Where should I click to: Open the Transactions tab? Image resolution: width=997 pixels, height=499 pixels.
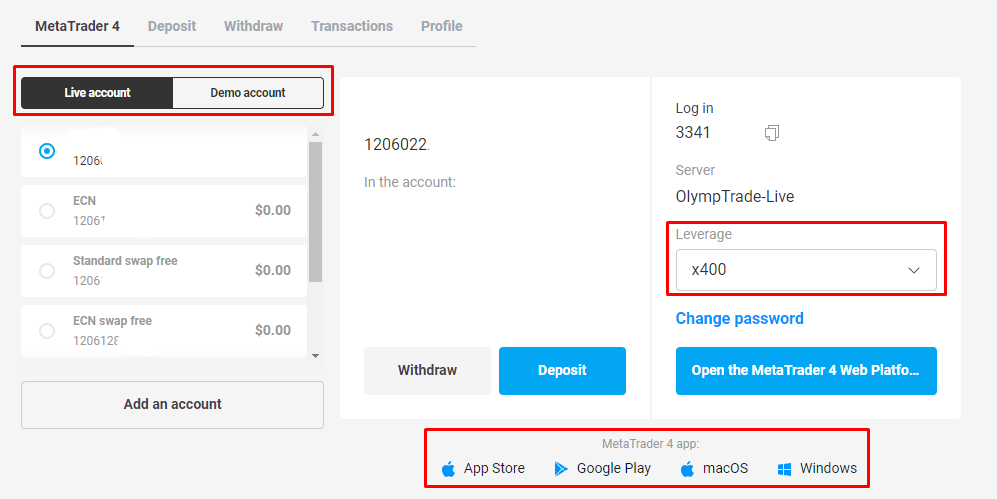click(x=352, y=26)
